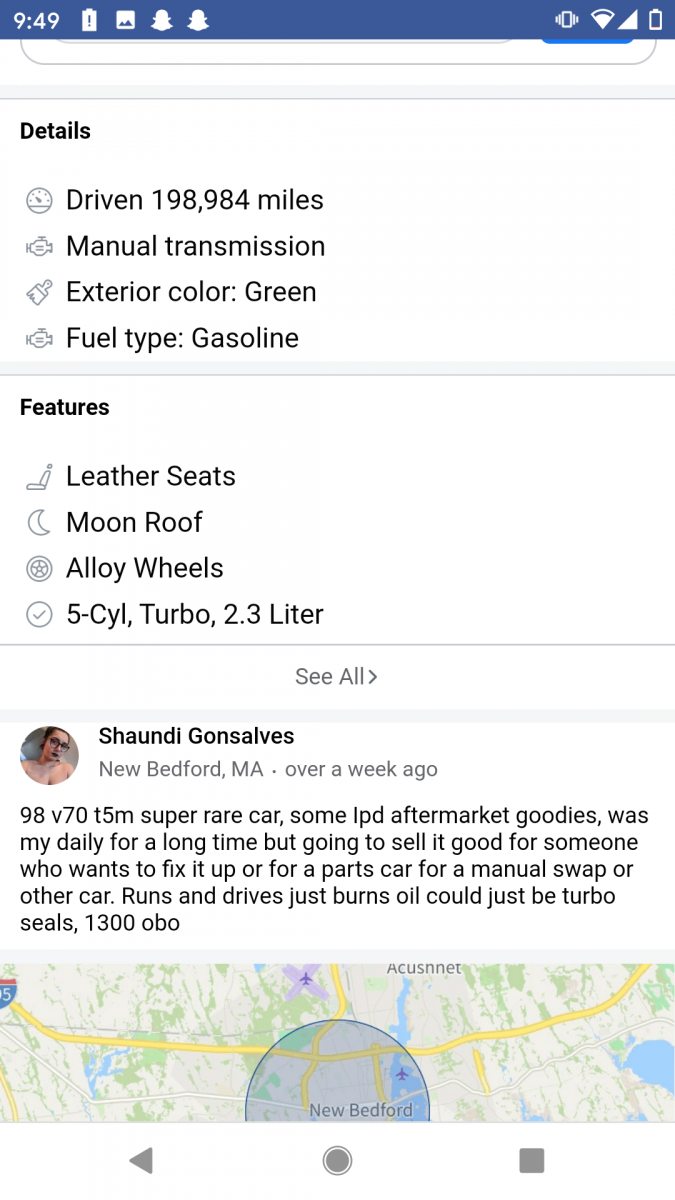The height and width of the screenshot is (1200, 675).
Task: Select the seat icon next to Leather Seats
Action: coord(38,476)
